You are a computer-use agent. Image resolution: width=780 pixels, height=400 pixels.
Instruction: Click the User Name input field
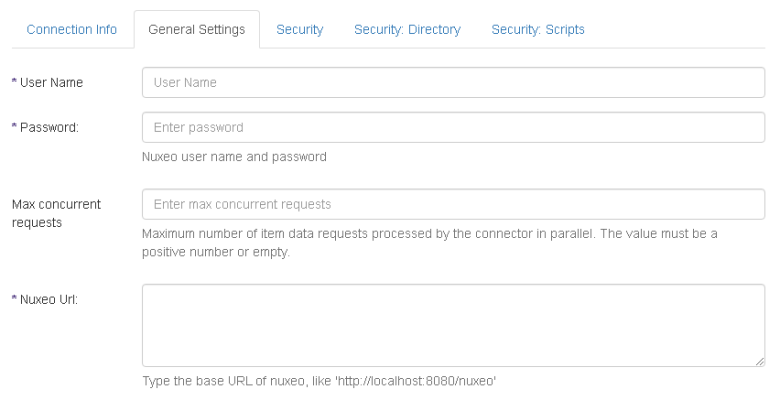(x=453, y=82)
